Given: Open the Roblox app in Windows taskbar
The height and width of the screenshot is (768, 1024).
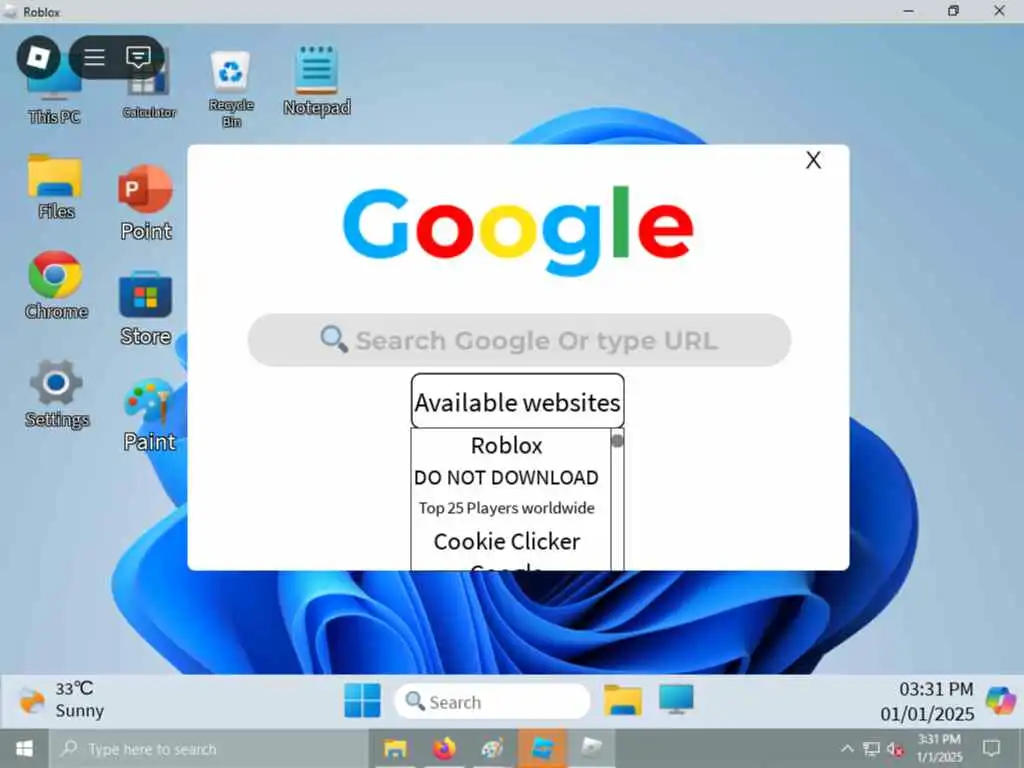Looking at the screenshot, I should pyautogui.click(x=591, y=748).
